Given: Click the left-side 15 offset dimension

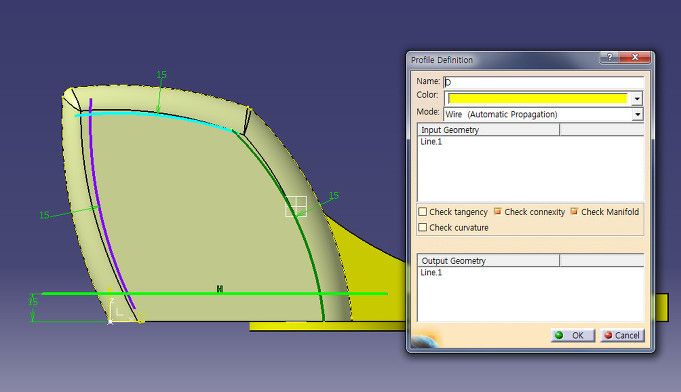Looking at the screenshot, I should point(44,215).
